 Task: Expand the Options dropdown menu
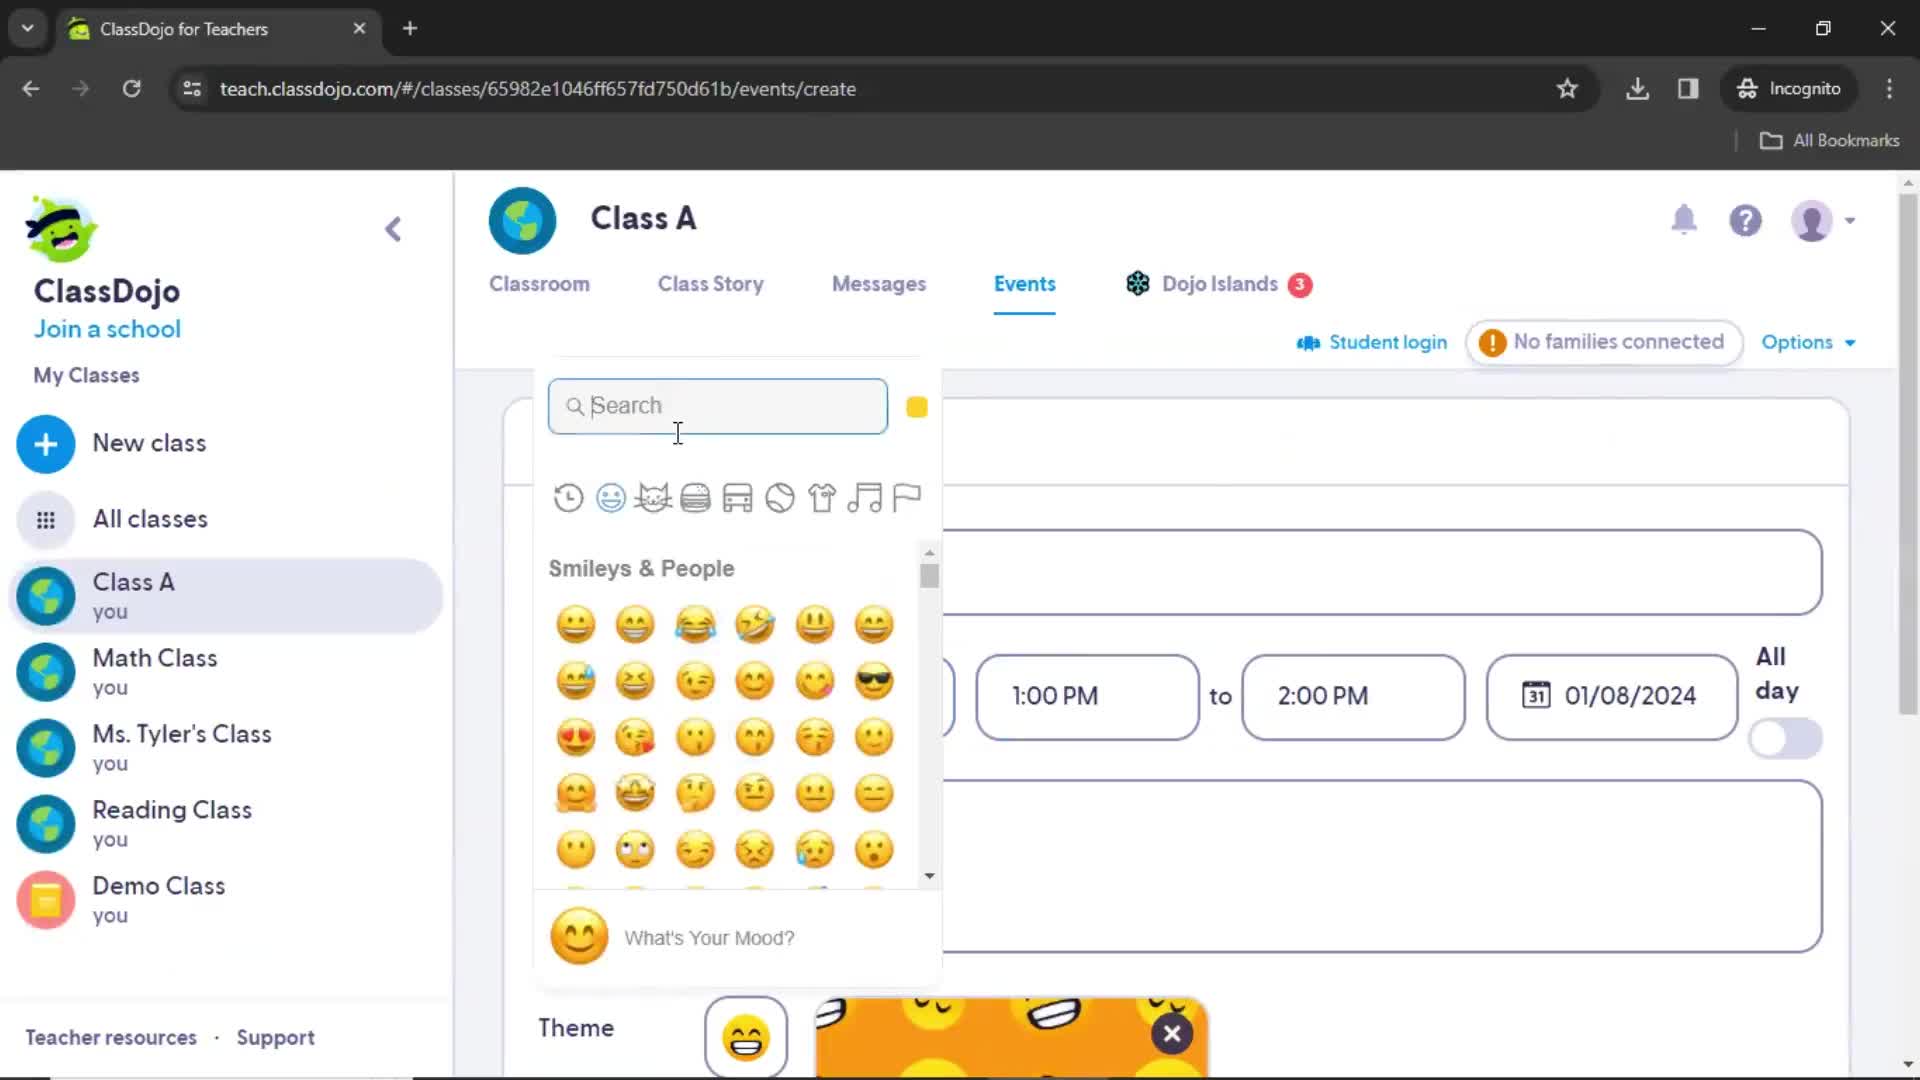(1807, 342)
